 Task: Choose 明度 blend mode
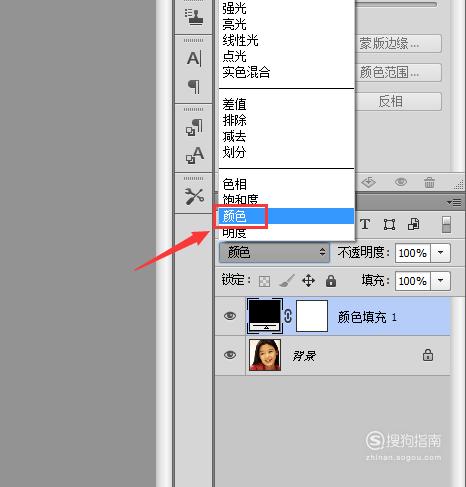pos(287,232)
